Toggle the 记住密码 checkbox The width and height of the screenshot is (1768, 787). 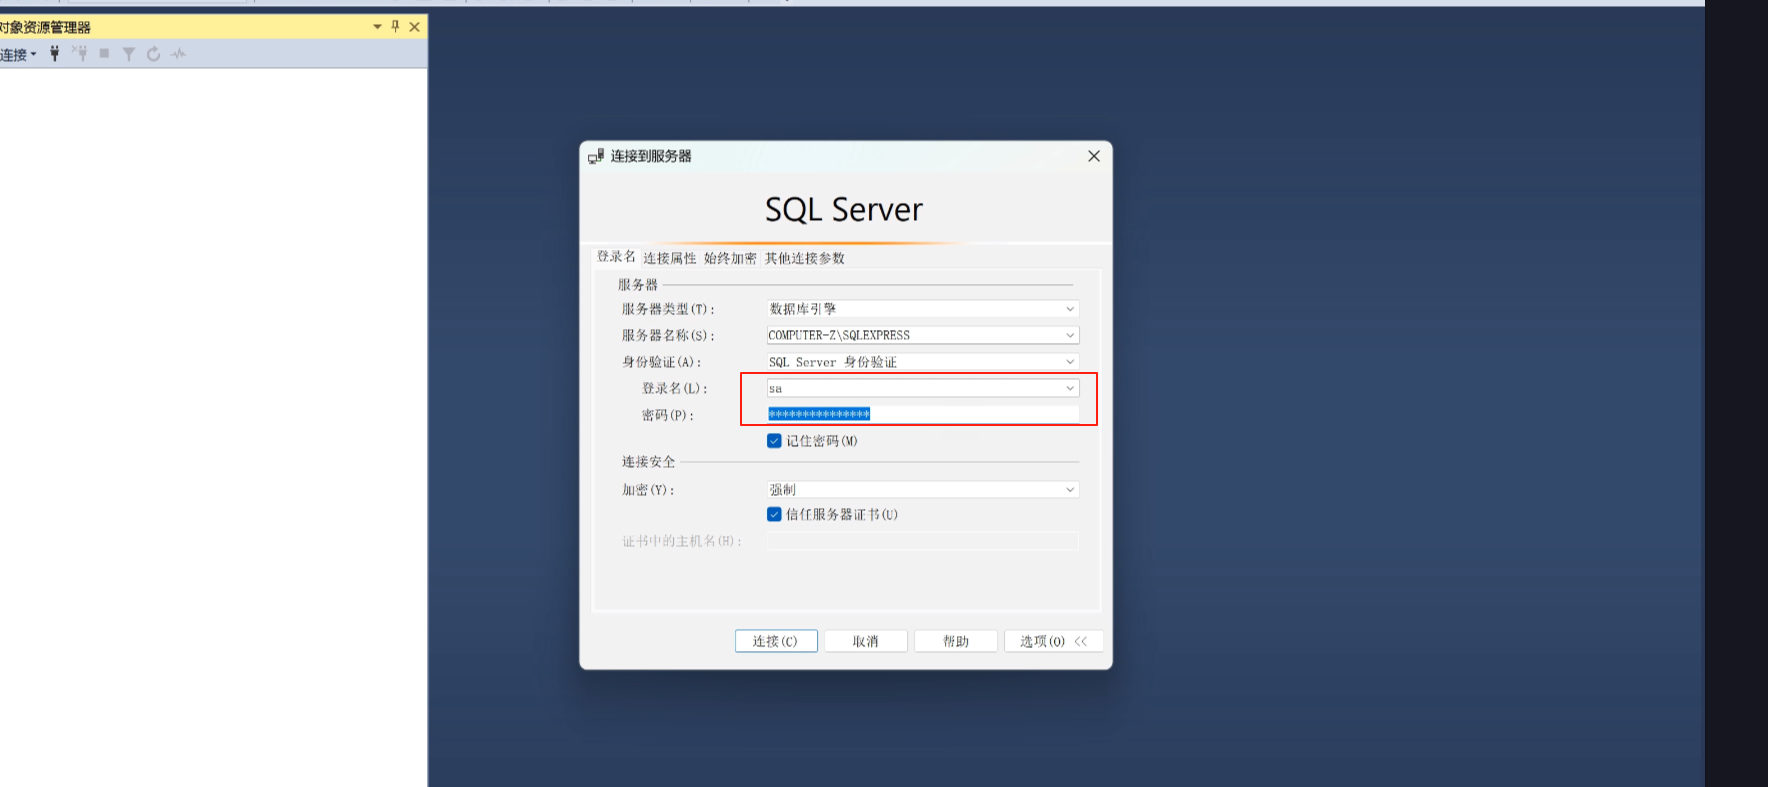coord(774,441)
